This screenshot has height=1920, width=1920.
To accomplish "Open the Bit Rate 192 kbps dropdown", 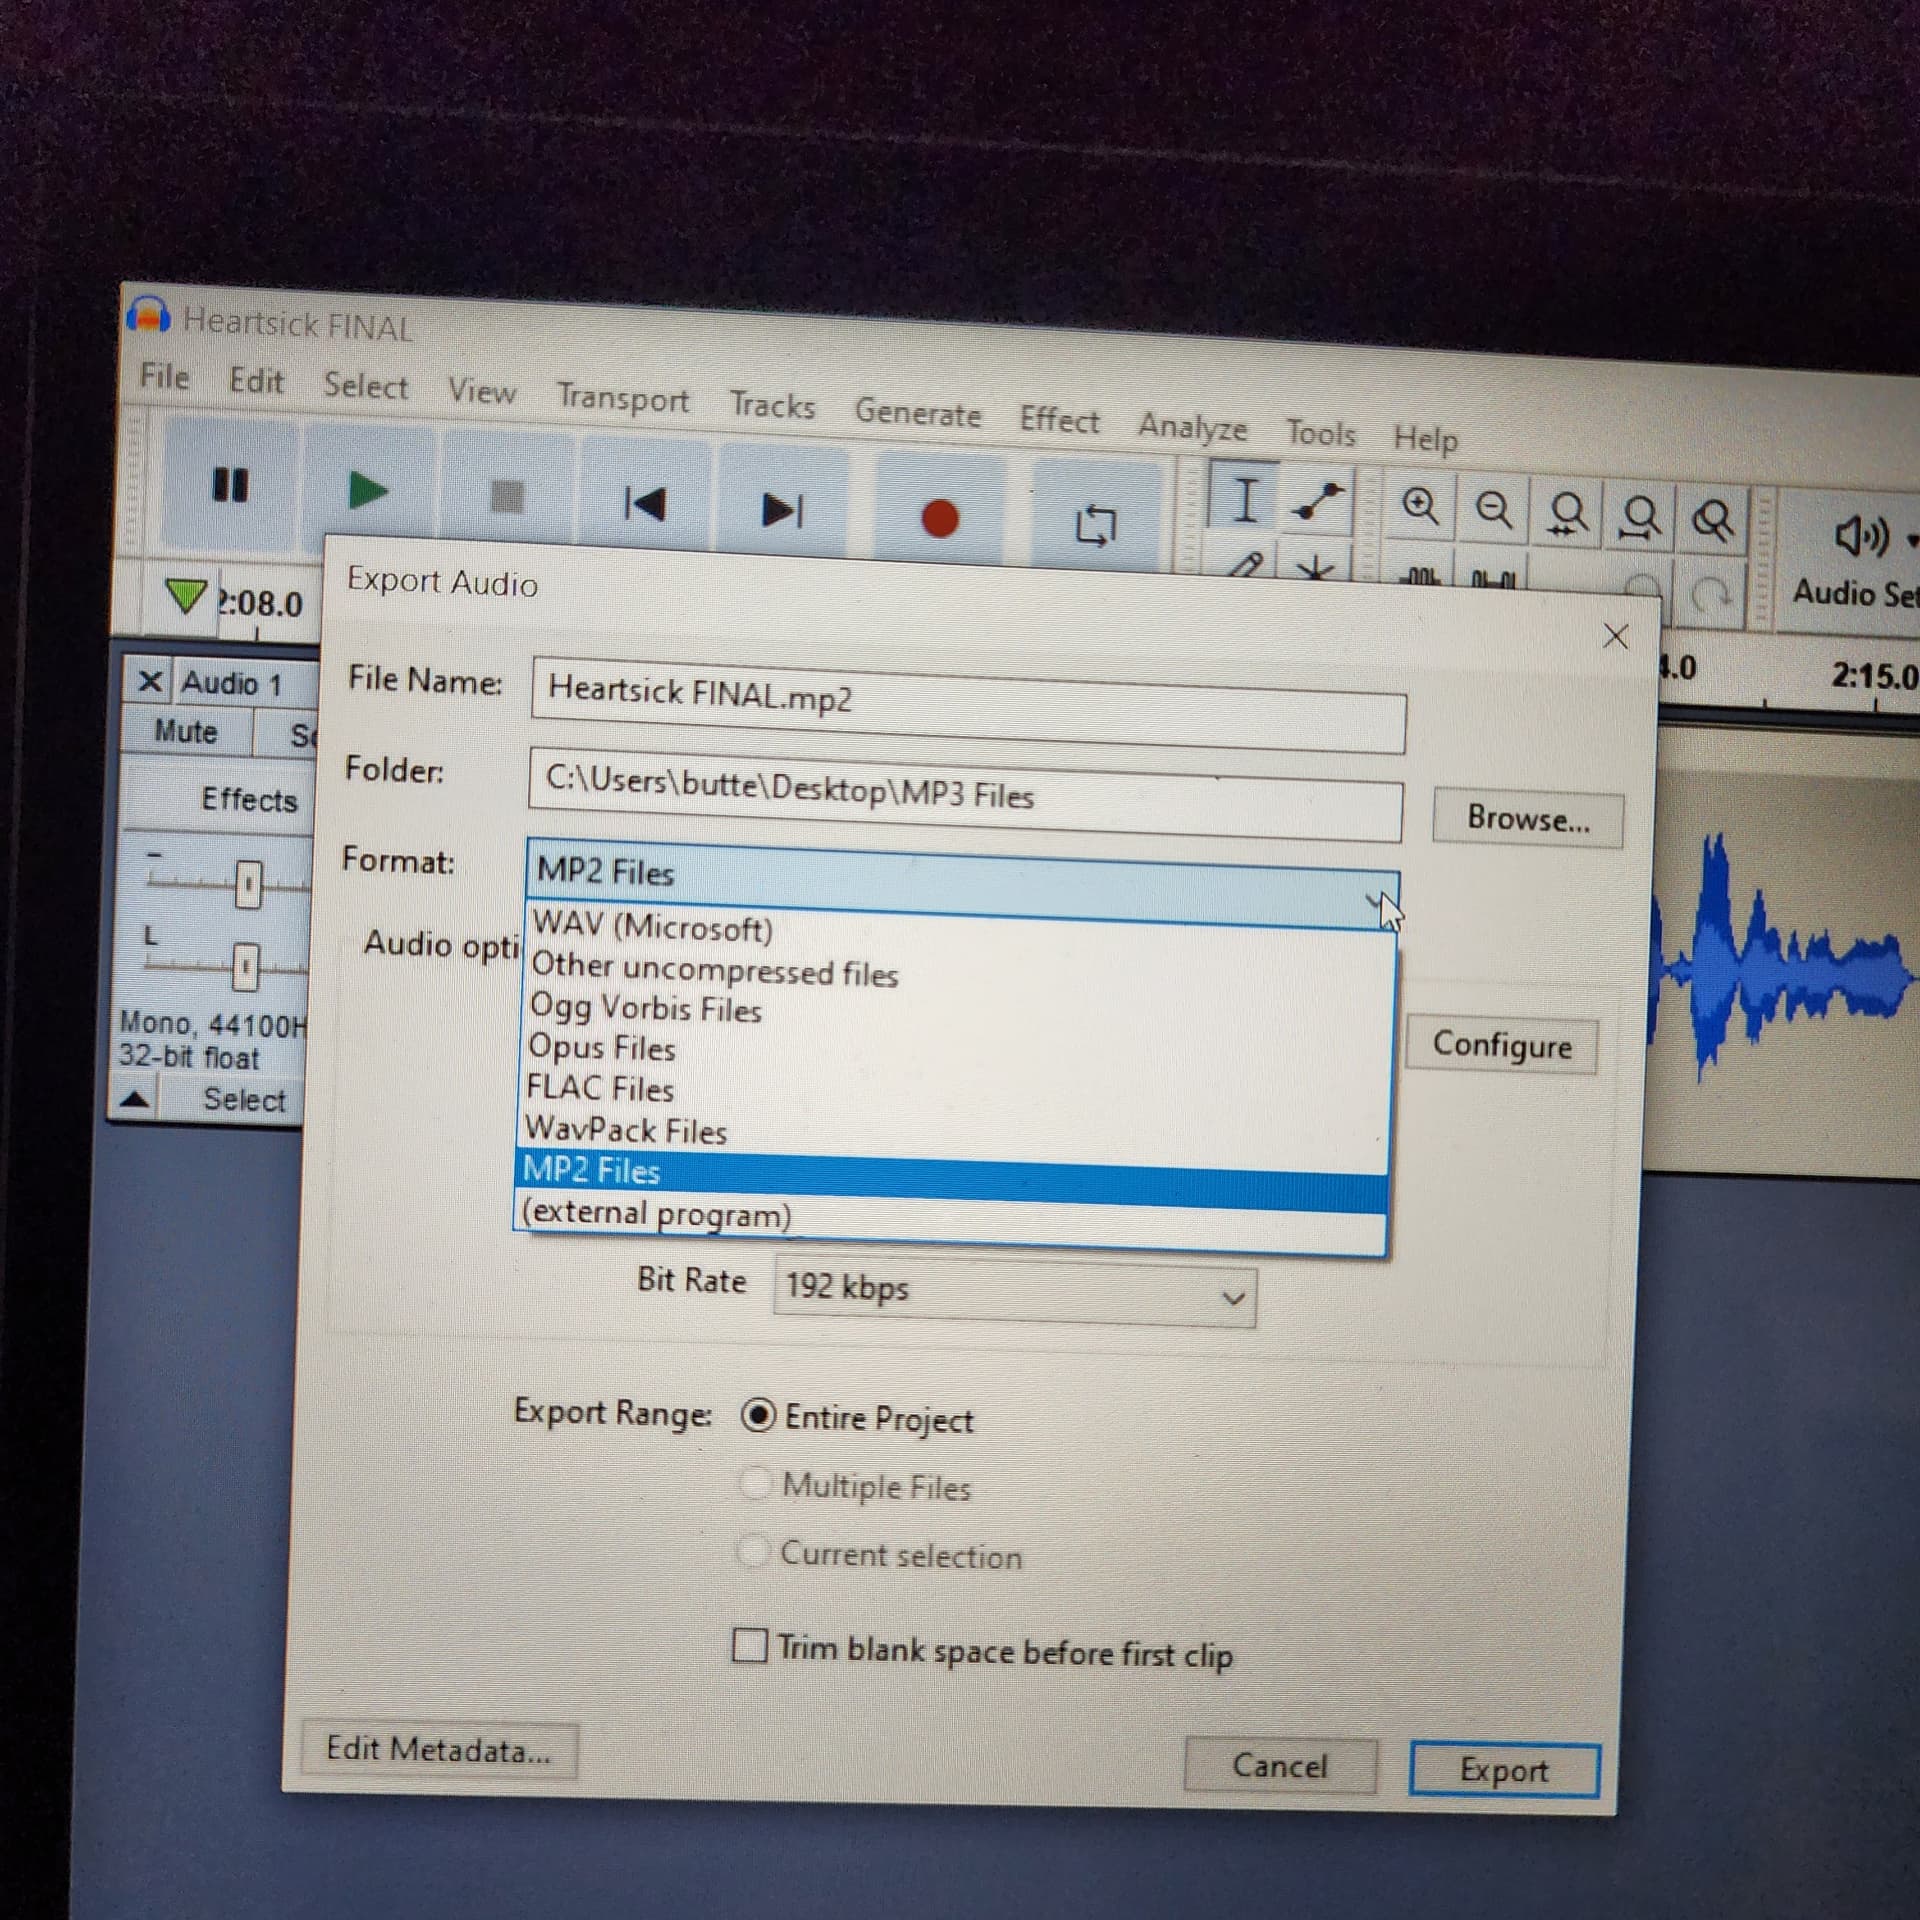I will (1014, 1293).
